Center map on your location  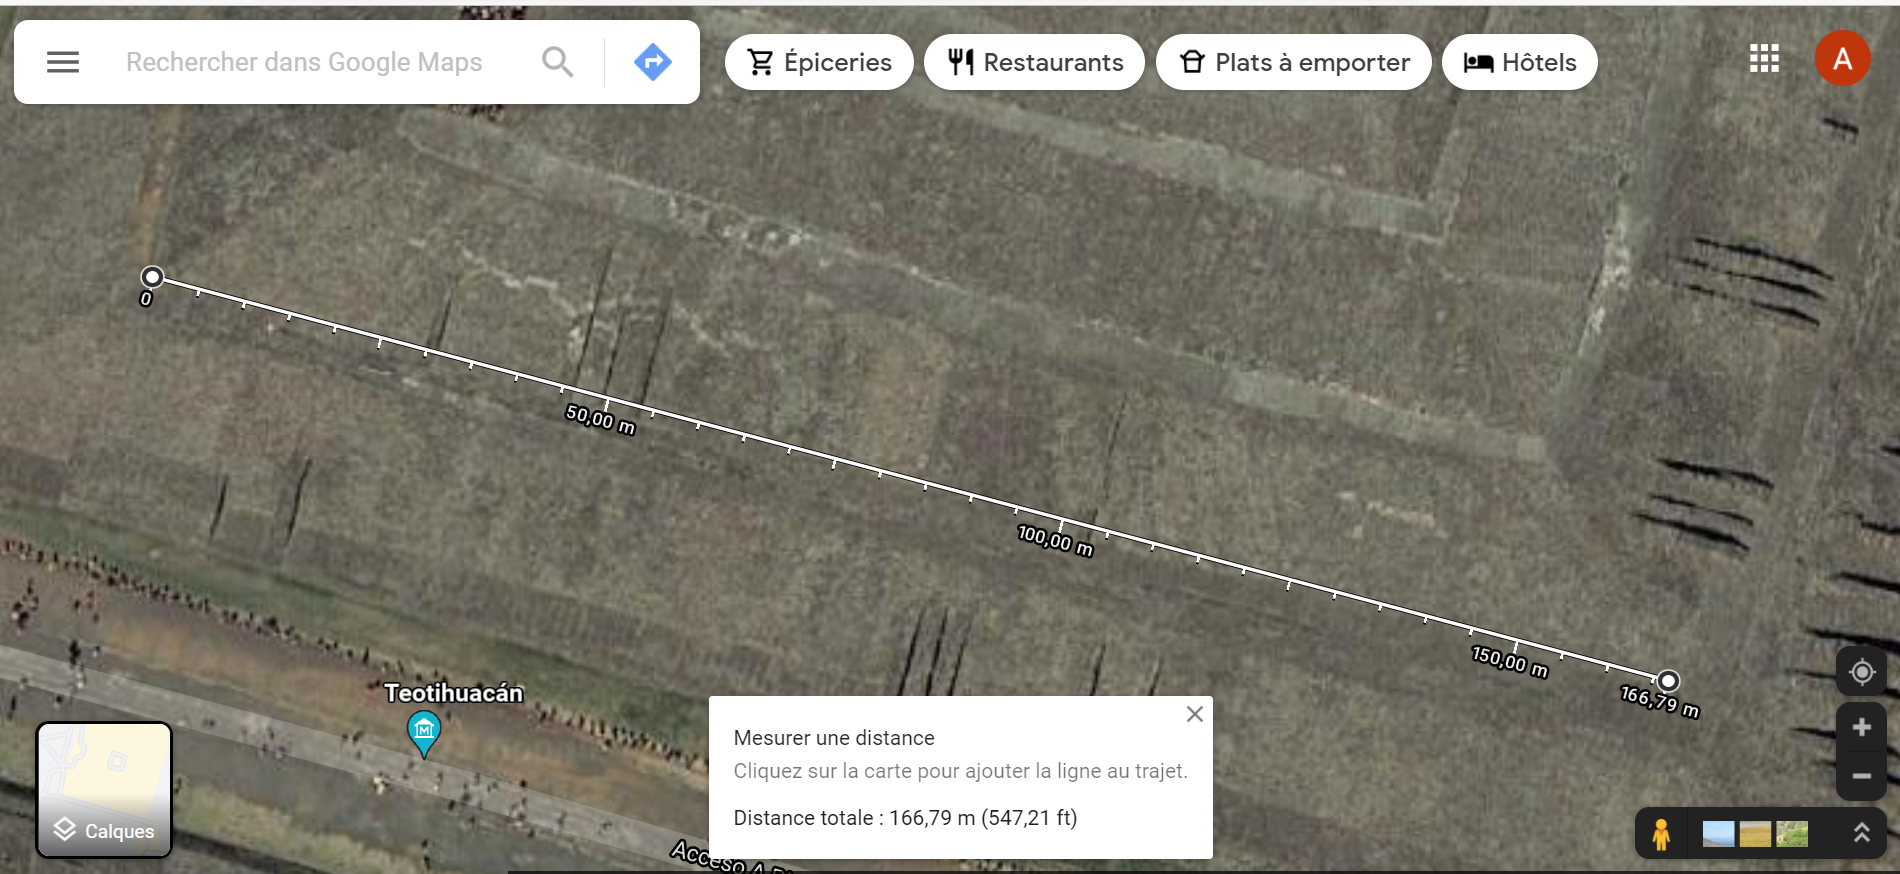[1861, 672]
